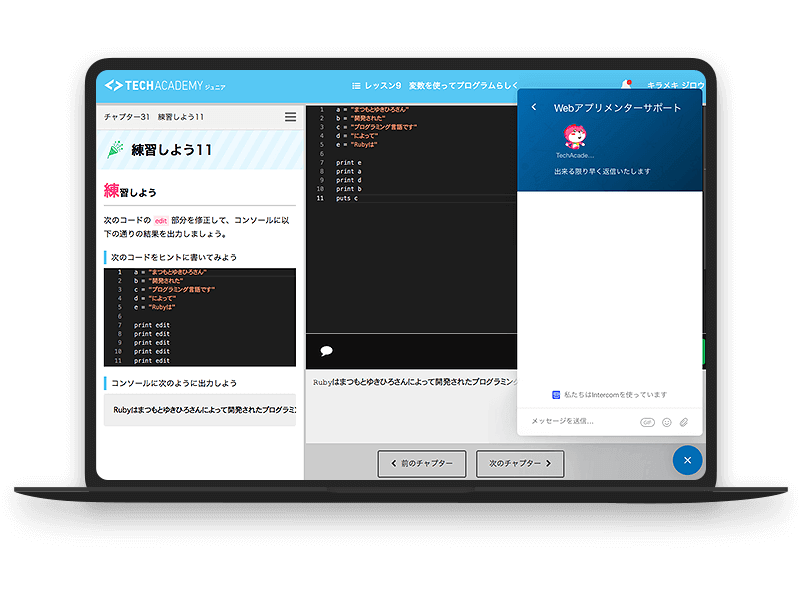This screenshot has height=600, width=800.
Task: Click the コンソールに次のように出力しよう heading
Action: pyautogui.click(x=174, y=383)
